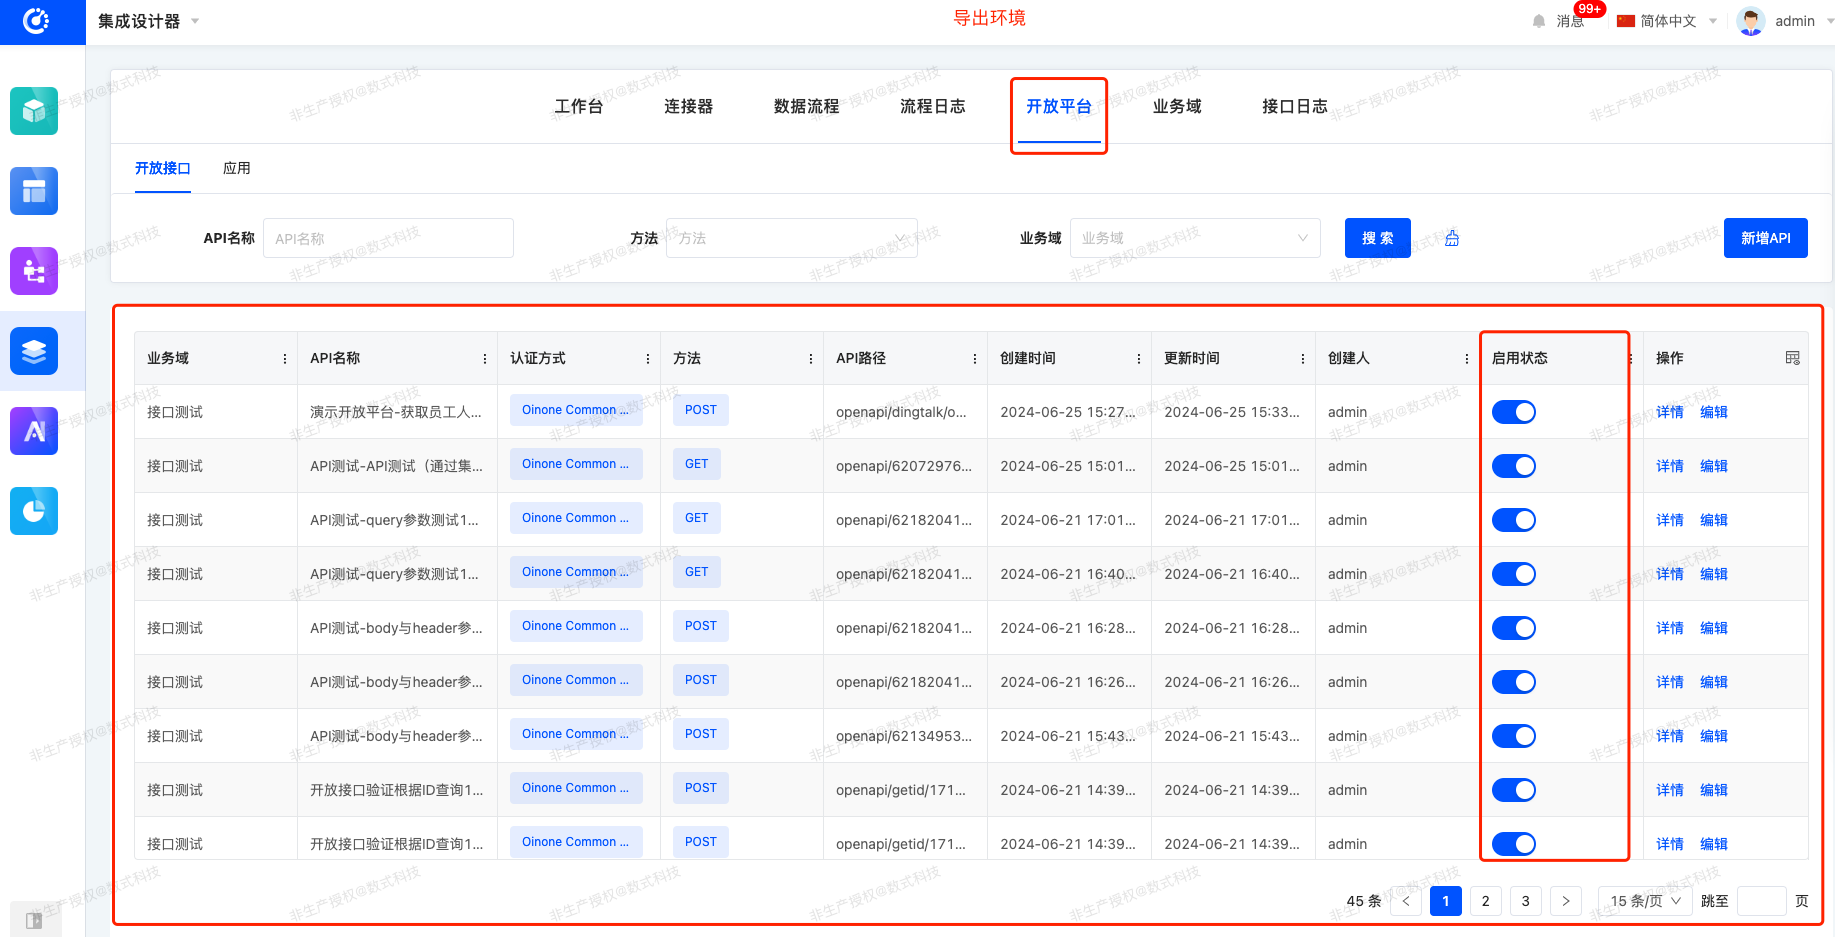1835x937 pixels.
Task: Focus the API名称 search input
Action: (x=388, y=238)
